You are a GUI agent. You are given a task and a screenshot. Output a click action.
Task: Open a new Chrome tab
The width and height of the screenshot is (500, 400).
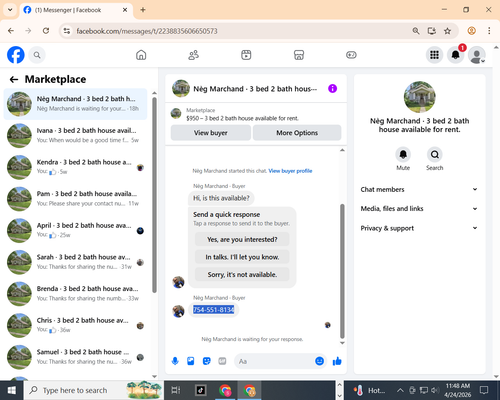coord(143,10)
